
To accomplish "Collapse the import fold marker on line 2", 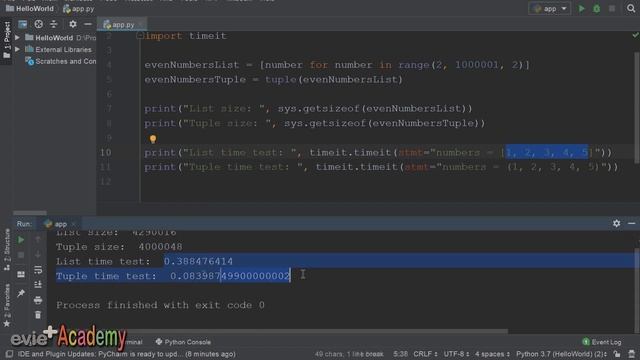I will coord(140,36).
